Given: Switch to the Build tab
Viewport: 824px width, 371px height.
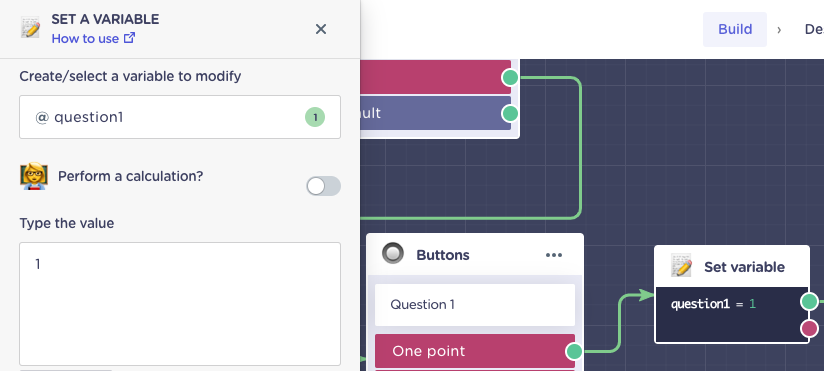Looking at the screenshot, I should [x=735, y=29].
